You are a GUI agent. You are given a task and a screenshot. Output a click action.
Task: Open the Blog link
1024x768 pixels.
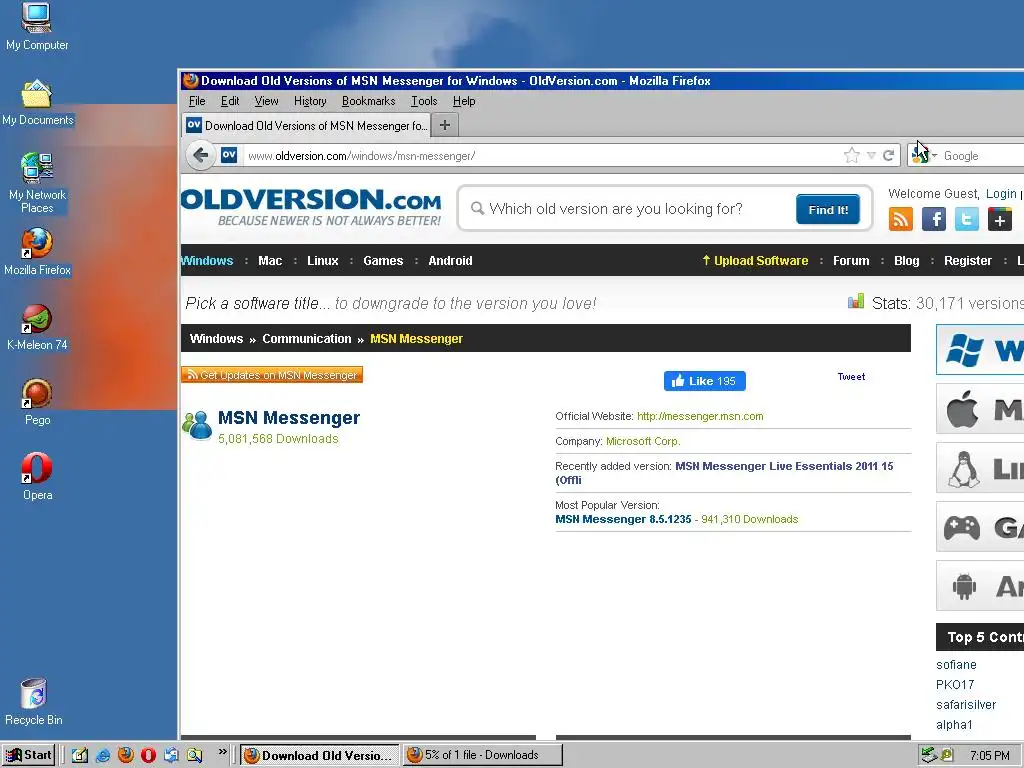906,261
